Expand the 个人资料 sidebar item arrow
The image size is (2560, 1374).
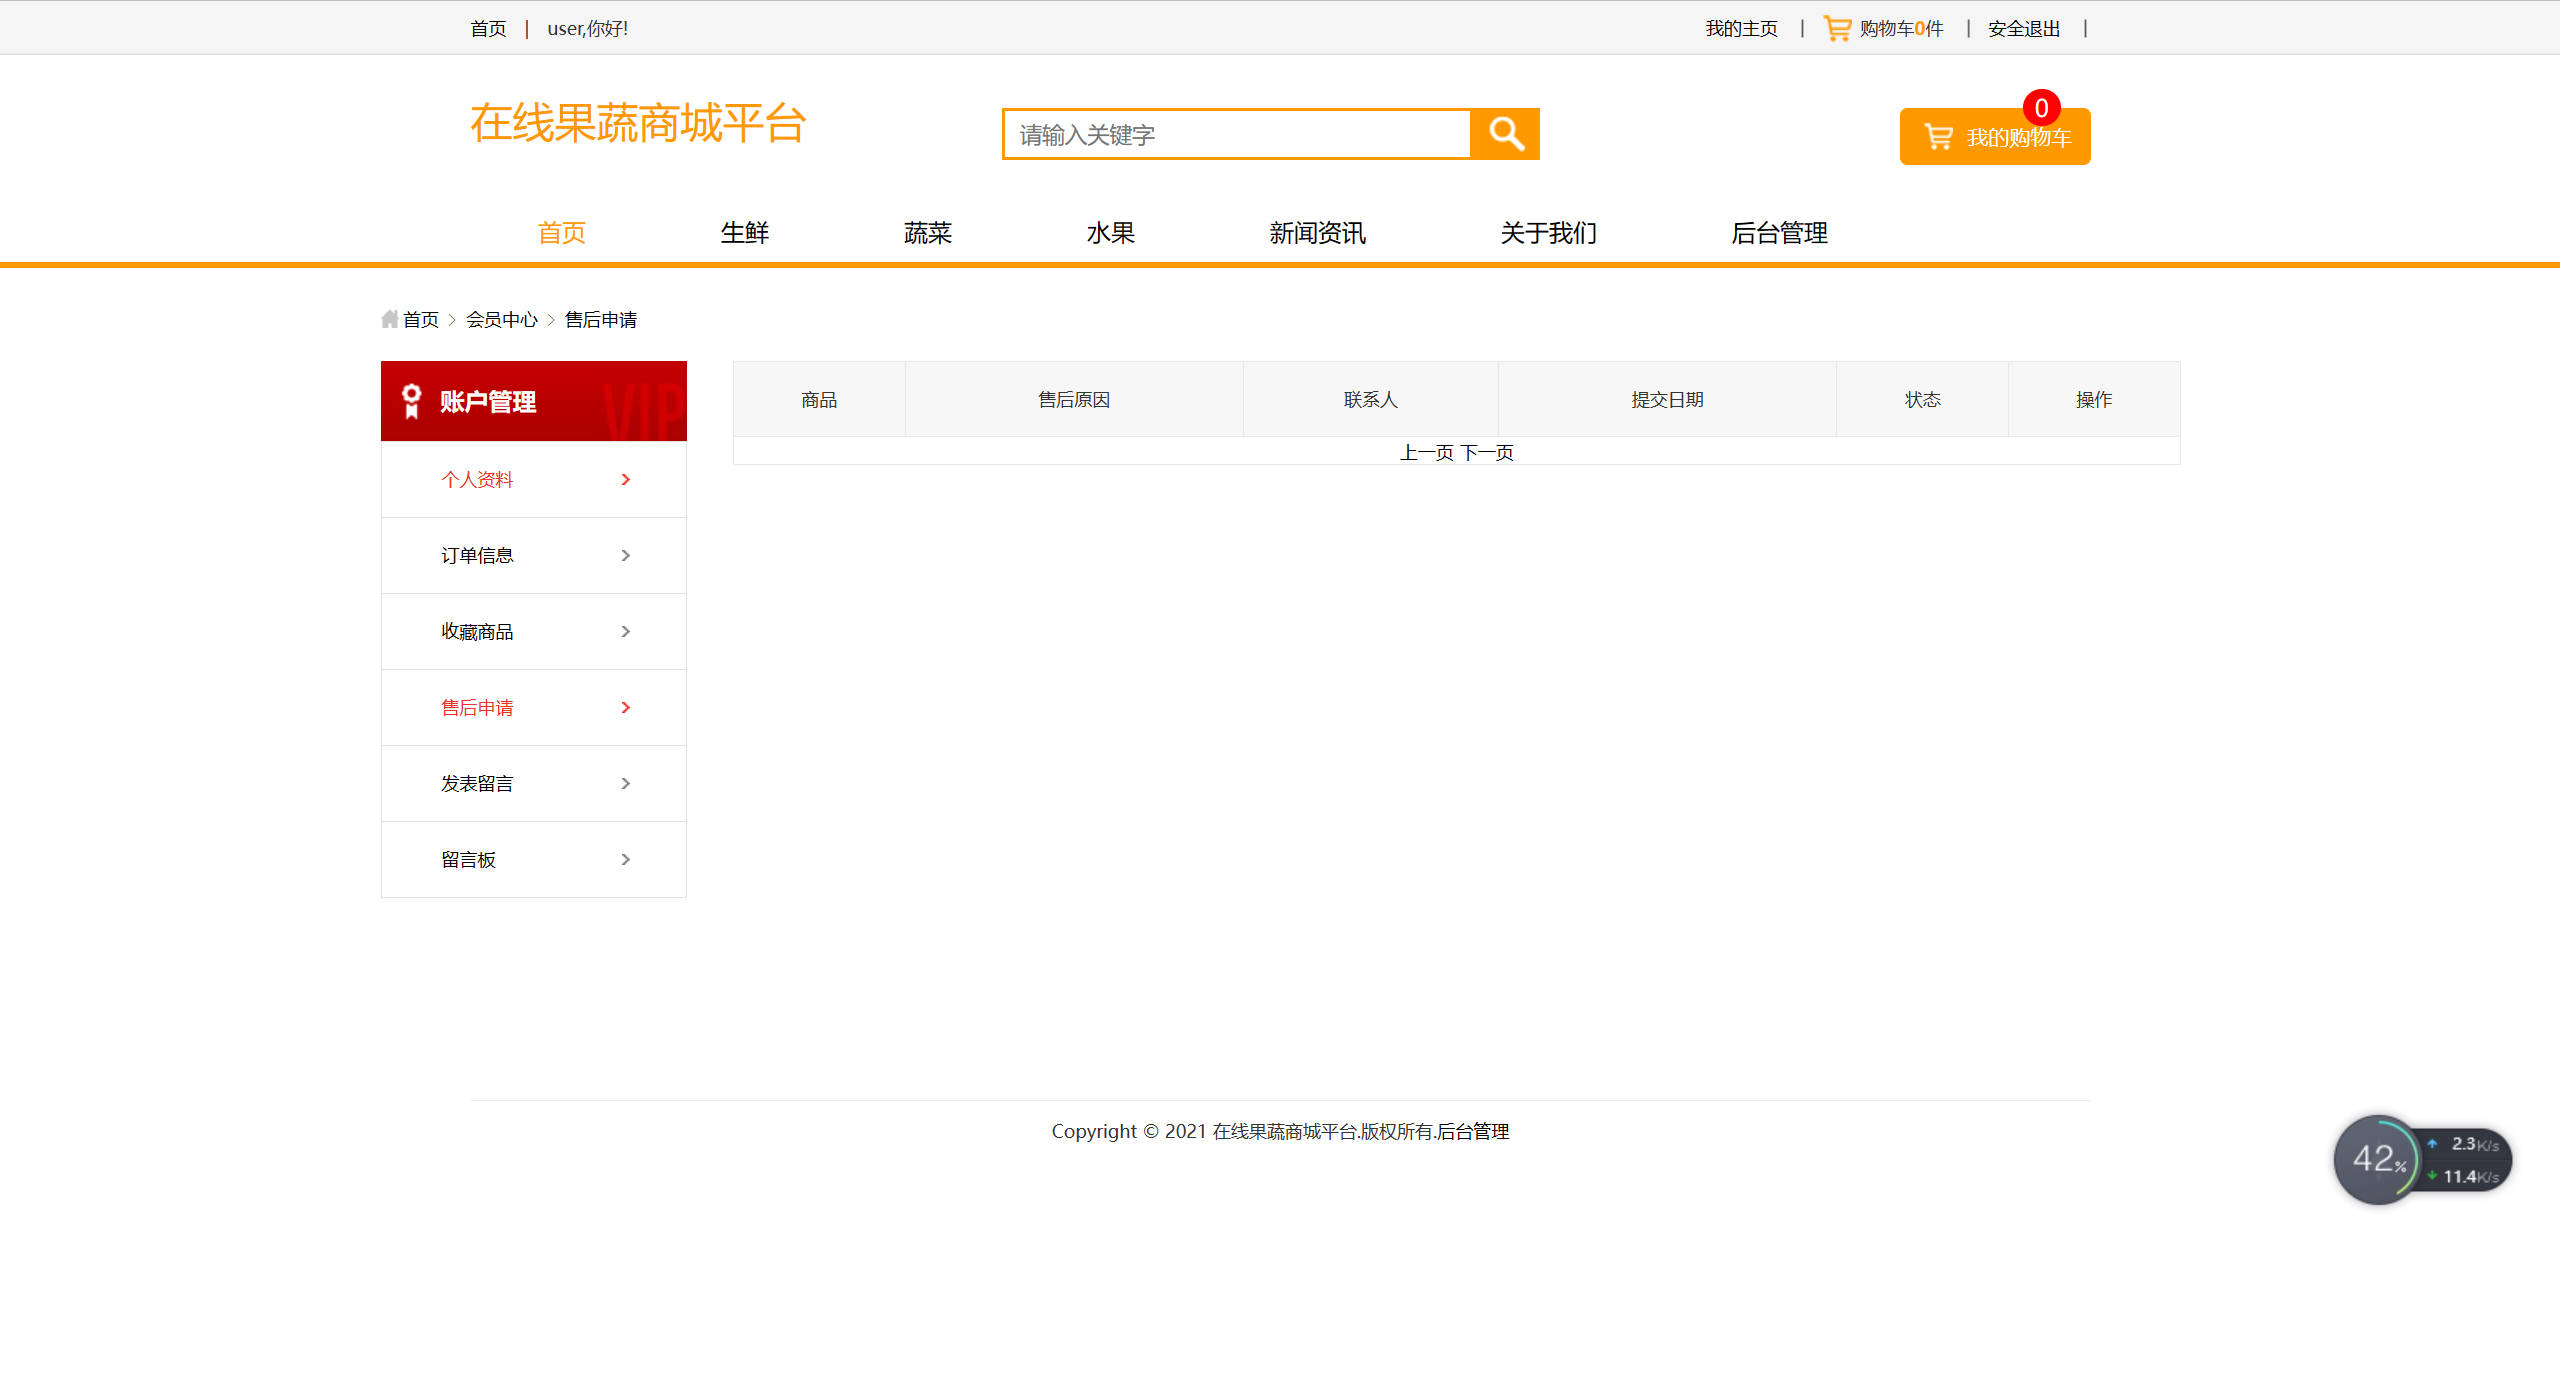pyautogui.click(x=626, y=479)
